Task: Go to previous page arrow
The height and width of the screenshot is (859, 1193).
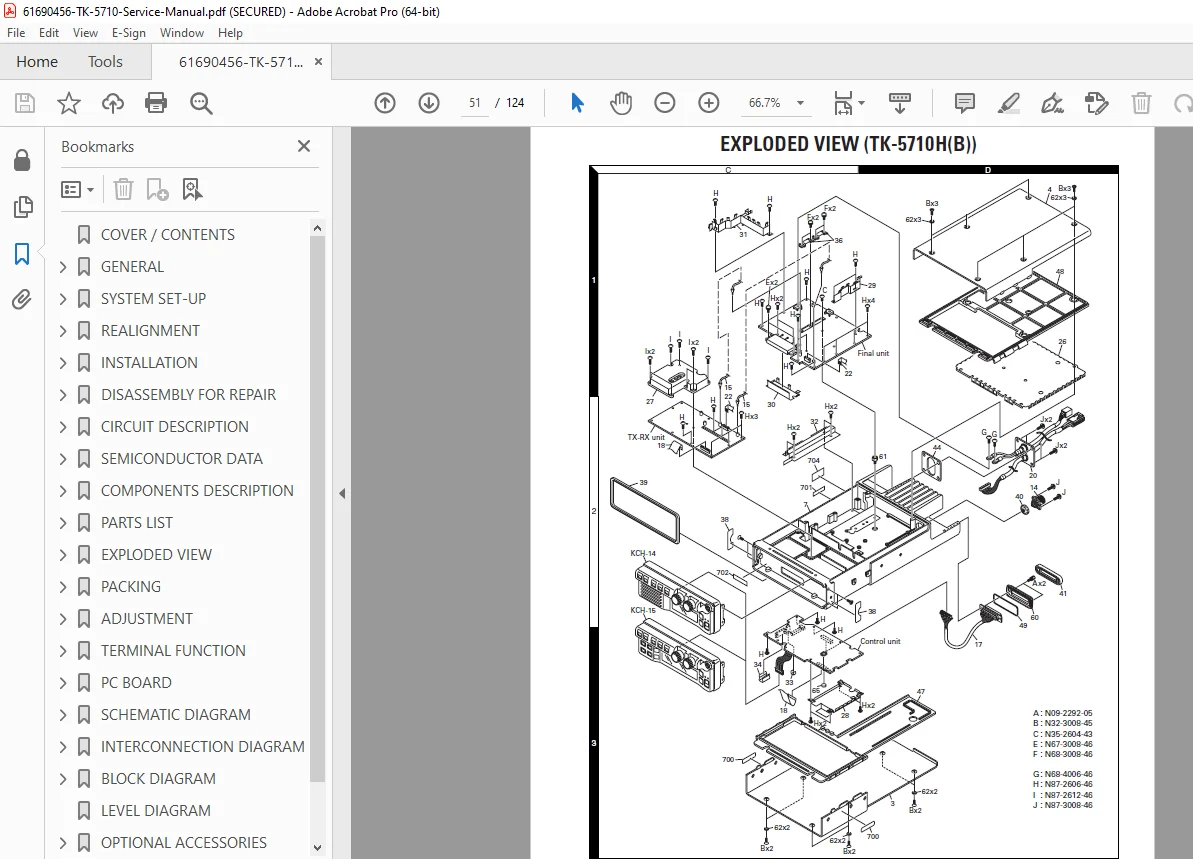Action: coord(385,103)
